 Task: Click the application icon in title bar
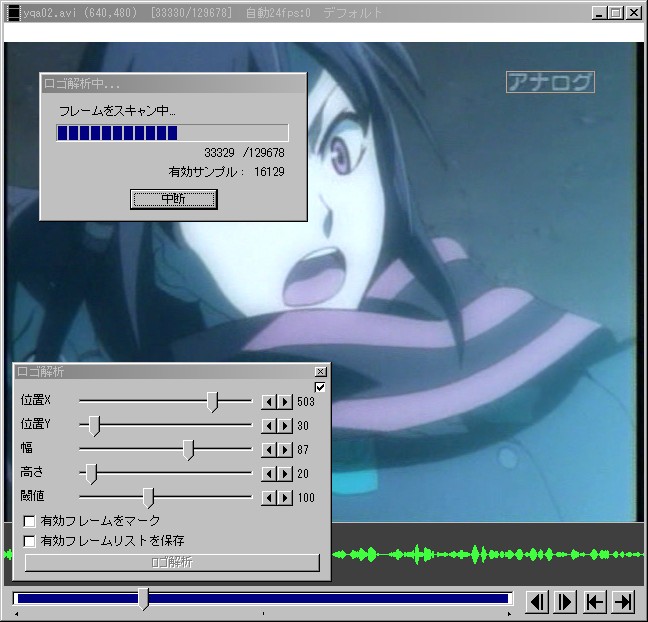(x=14, y=13)
